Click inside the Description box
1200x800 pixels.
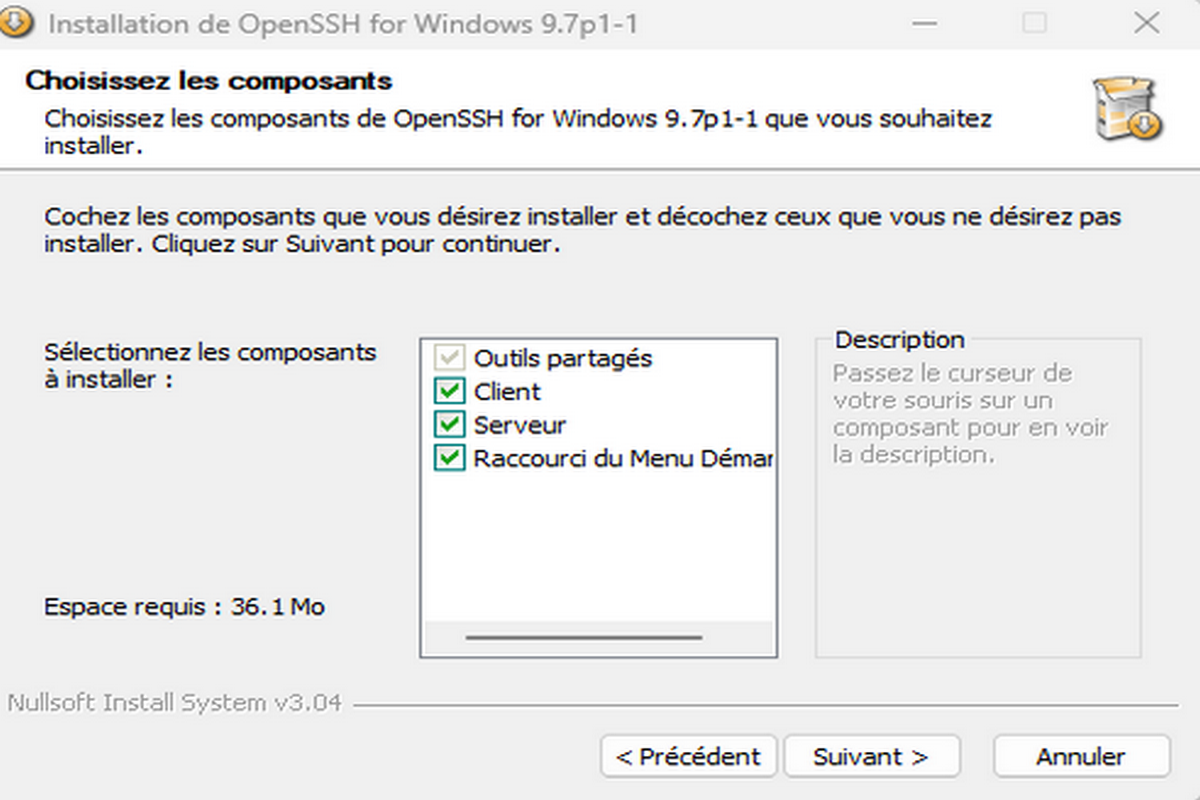point(977,540)
